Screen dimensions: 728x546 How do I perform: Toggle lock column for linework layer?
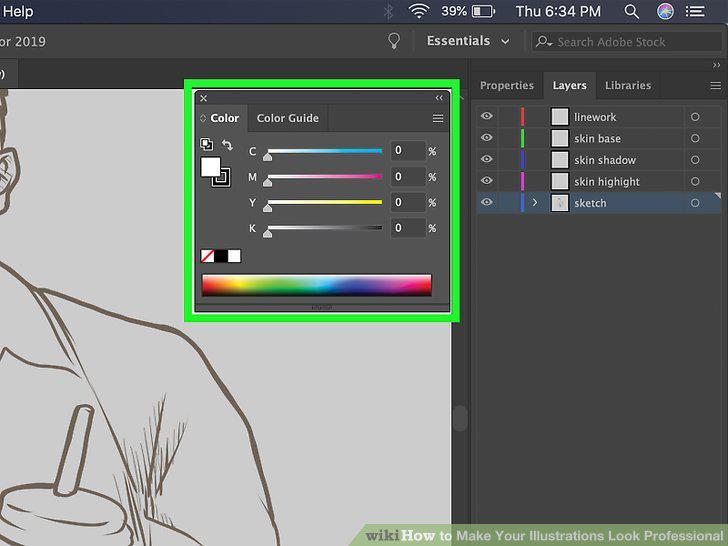click(508, 117)
